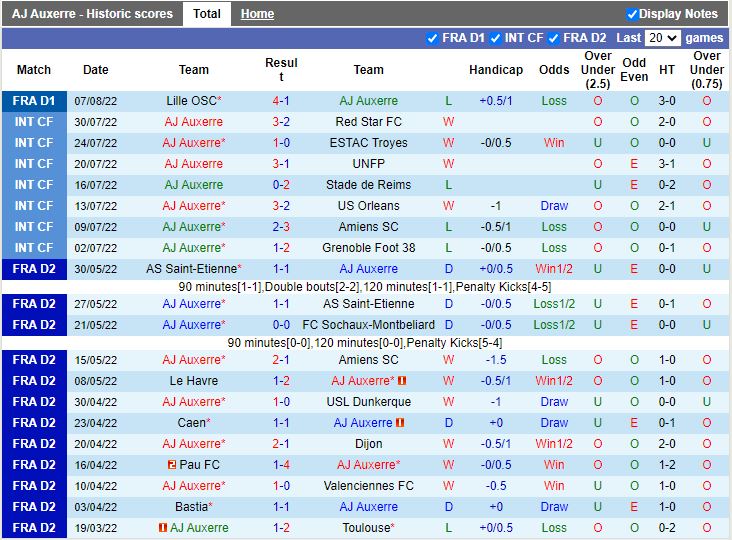Open US Orleans team link
Viewport: 732px width, 540px height.
[x=368, y=206]
